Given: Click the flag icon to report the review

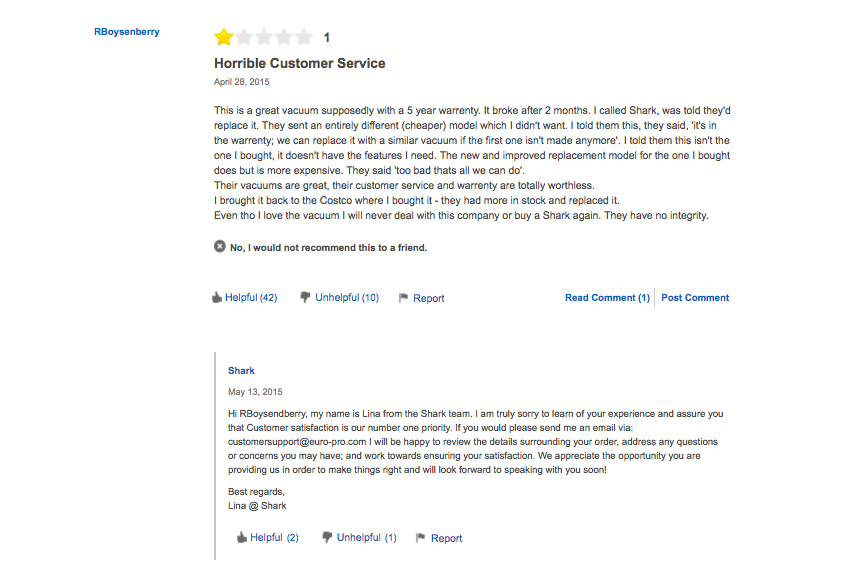Looking at the screenshot, I should (403, 298).
